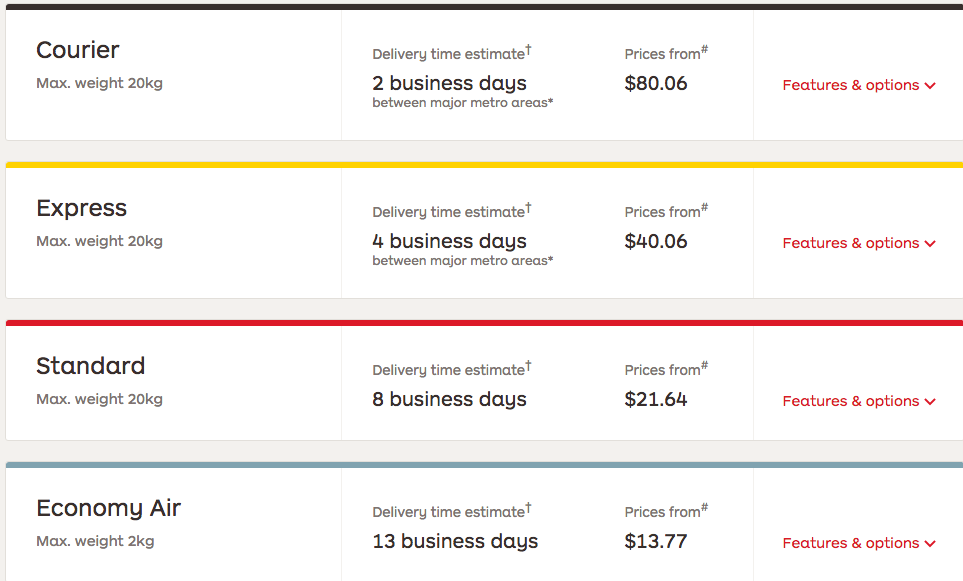Click the 8 business days estimate
963x581 pixels.
(449, 399)
